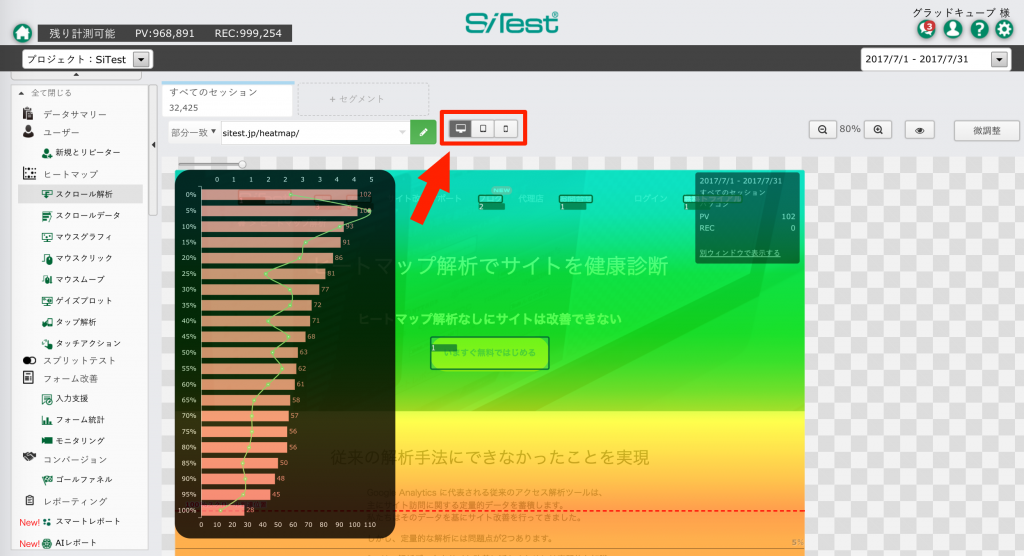Open notifications chat icon with badge
1024x556 pixels.
click(926, 29)
